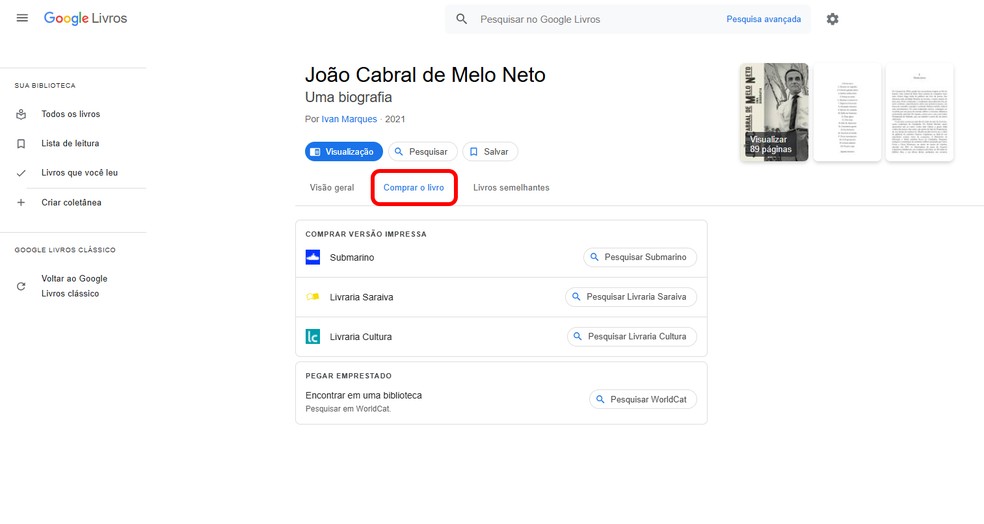Screen dimensions: 984x524
Task: Click the Livraria Cultura store name
Action: tap(361, 337)
